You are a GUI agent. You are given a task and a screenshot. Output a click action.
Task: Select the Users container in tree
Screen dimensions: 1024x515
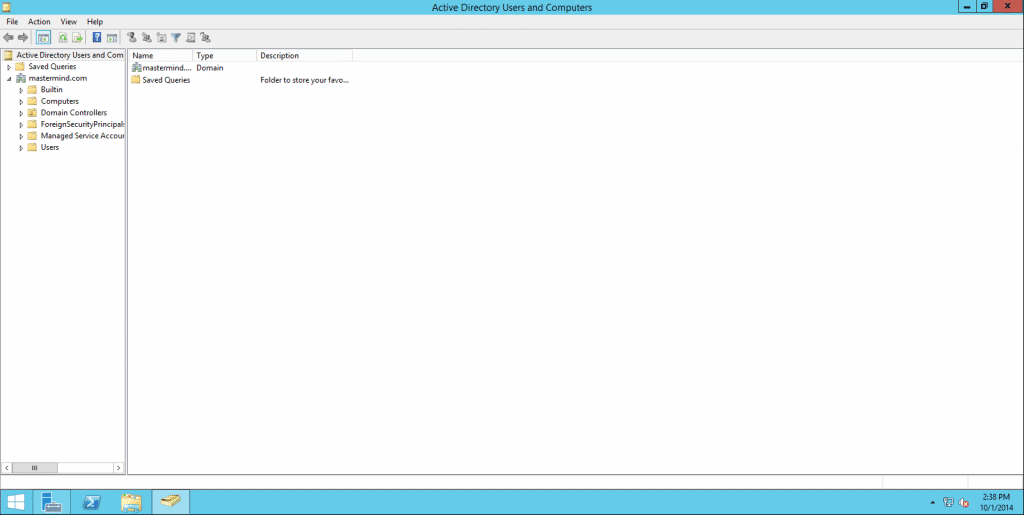49,147
